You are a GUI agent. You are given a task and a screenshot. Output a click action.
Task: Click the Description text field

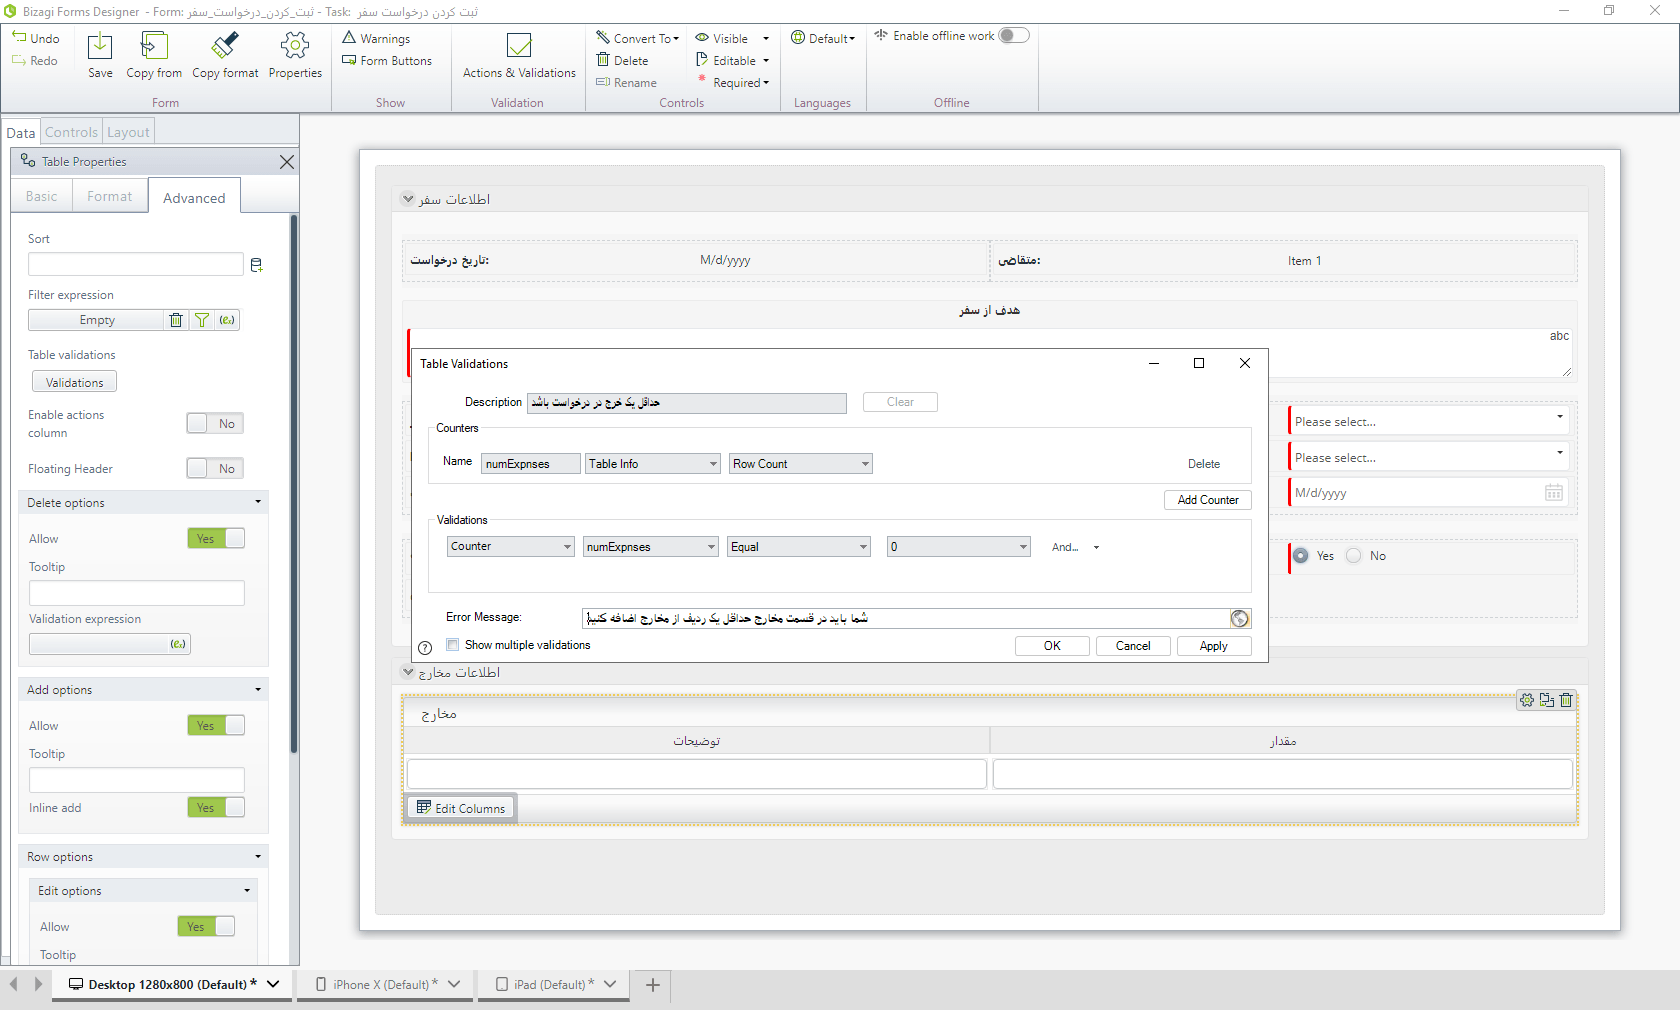(x=687, y=403)
